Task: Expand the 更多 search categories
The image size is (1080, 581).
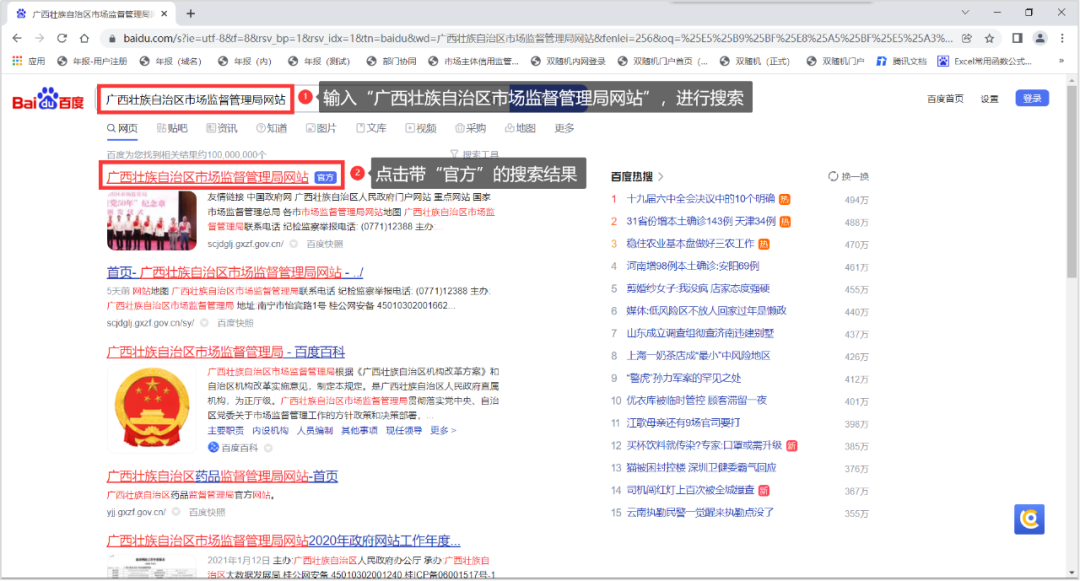Action: coord(564,128)
